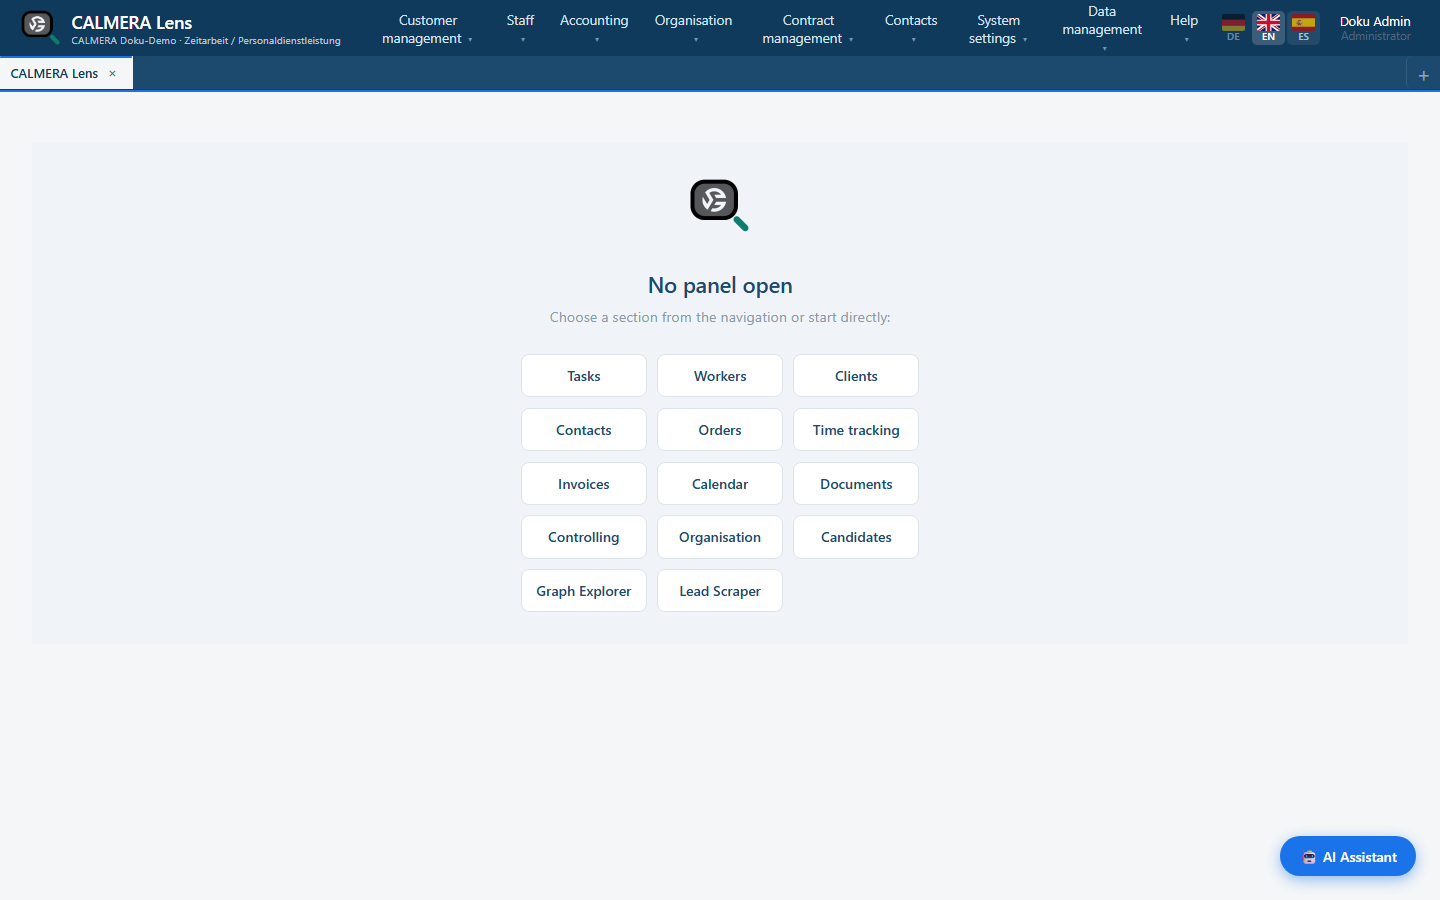Switch language to German flag
Screen dimensions: 1440x900
1233,28
